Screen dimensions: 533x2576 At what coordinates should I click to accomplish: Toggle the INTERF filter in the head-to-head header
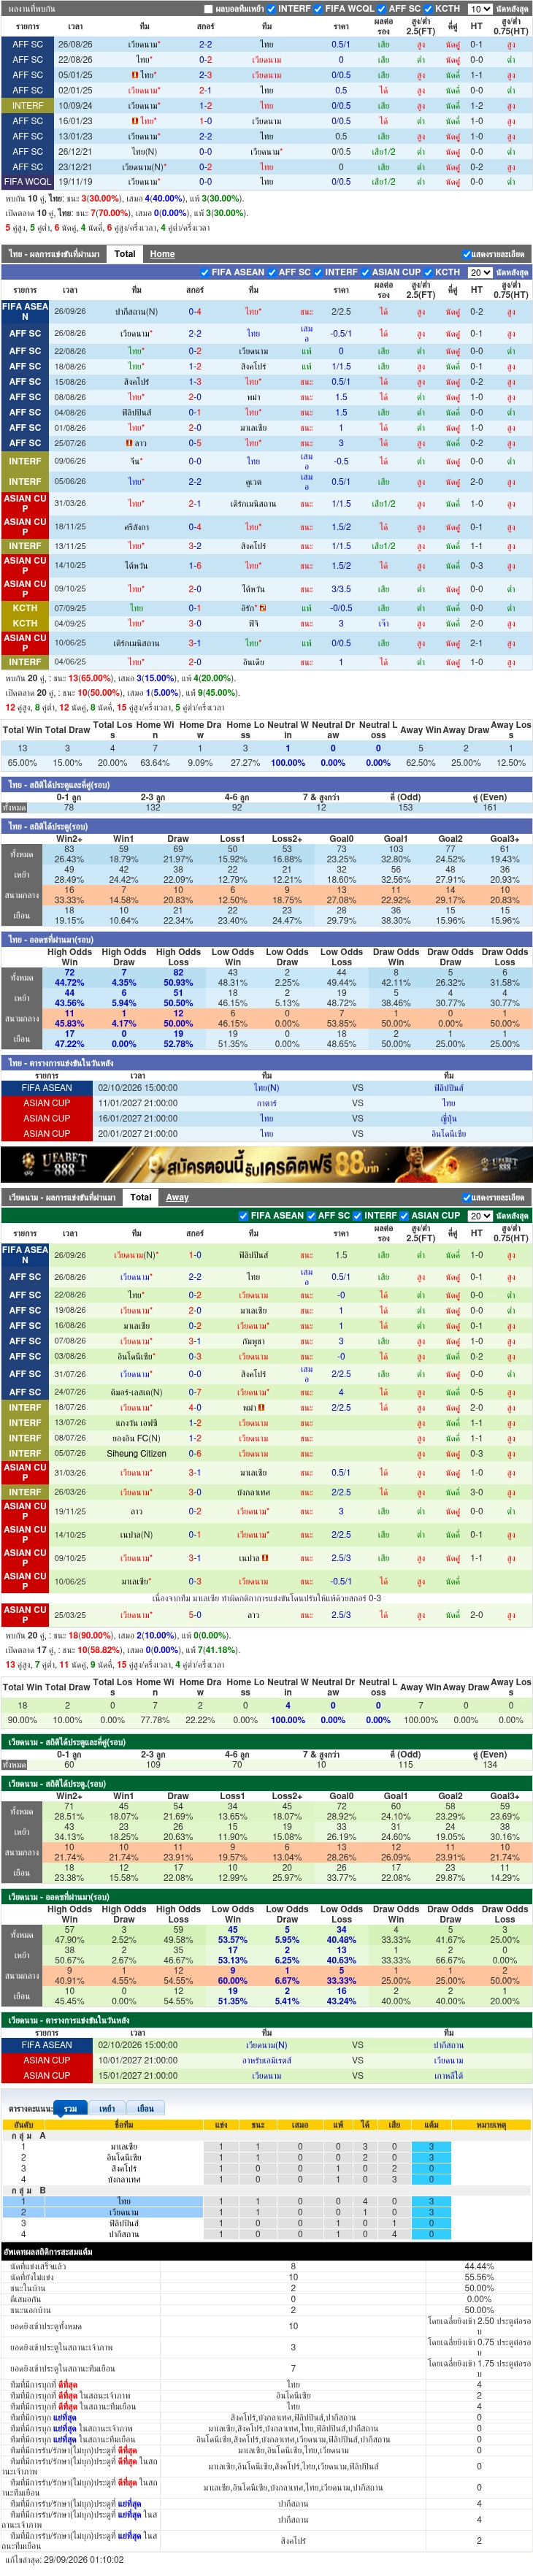[x=272, y=9]
